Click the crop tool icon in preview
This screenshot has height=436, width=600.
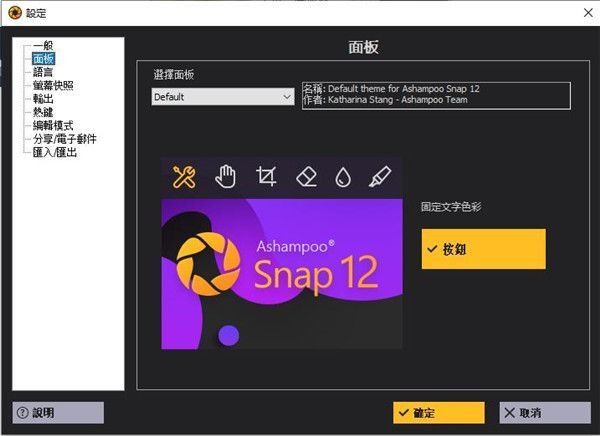(x=266, y=176)
